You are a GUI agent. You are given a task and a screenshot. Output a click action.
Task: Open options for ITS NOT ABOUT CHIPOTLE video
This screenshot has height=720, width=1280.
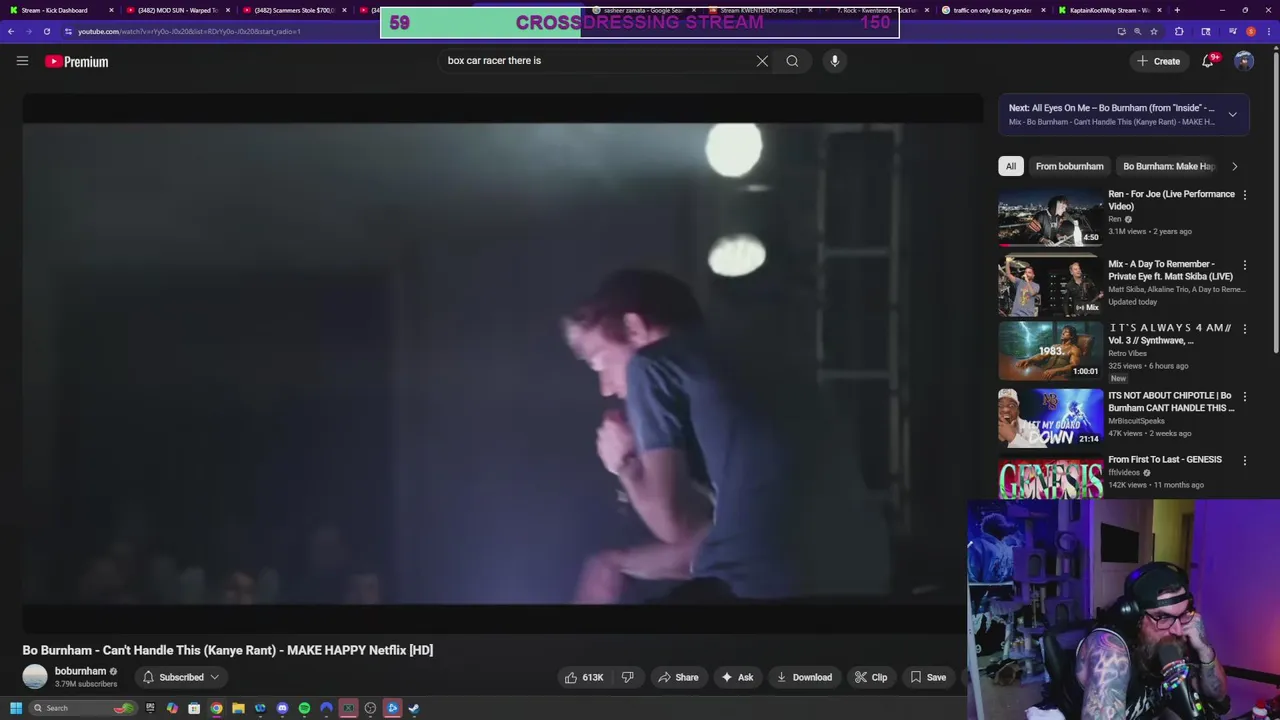coord(1245,396)
